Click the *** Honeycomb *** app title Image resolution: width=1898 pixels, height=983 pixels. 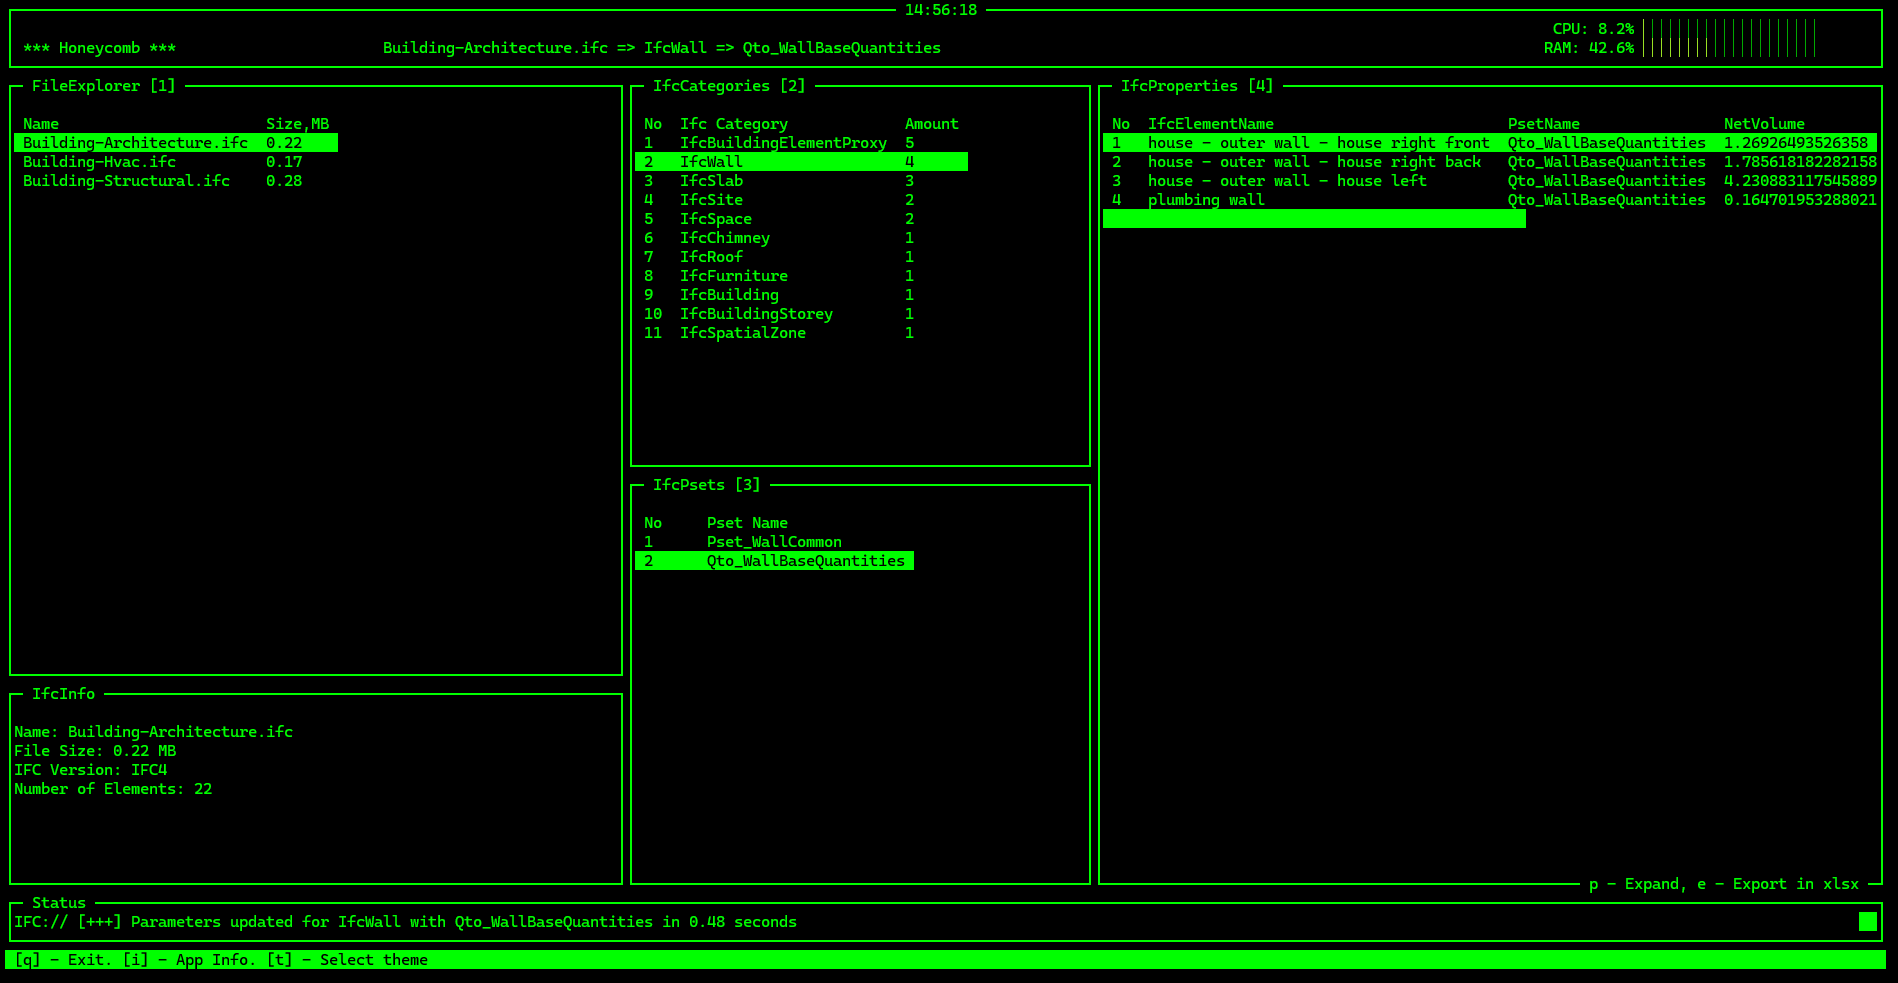[x=100, y=48]
